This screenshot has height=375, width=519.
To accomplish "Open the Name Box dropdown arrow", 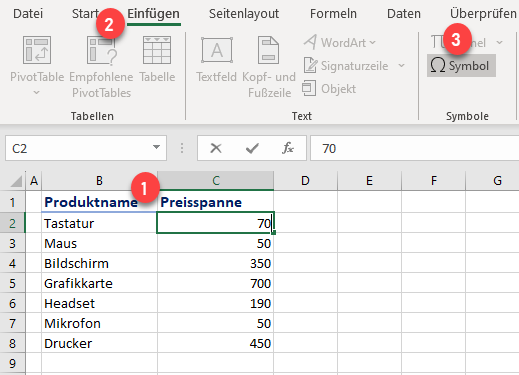I will pos(156,147).
